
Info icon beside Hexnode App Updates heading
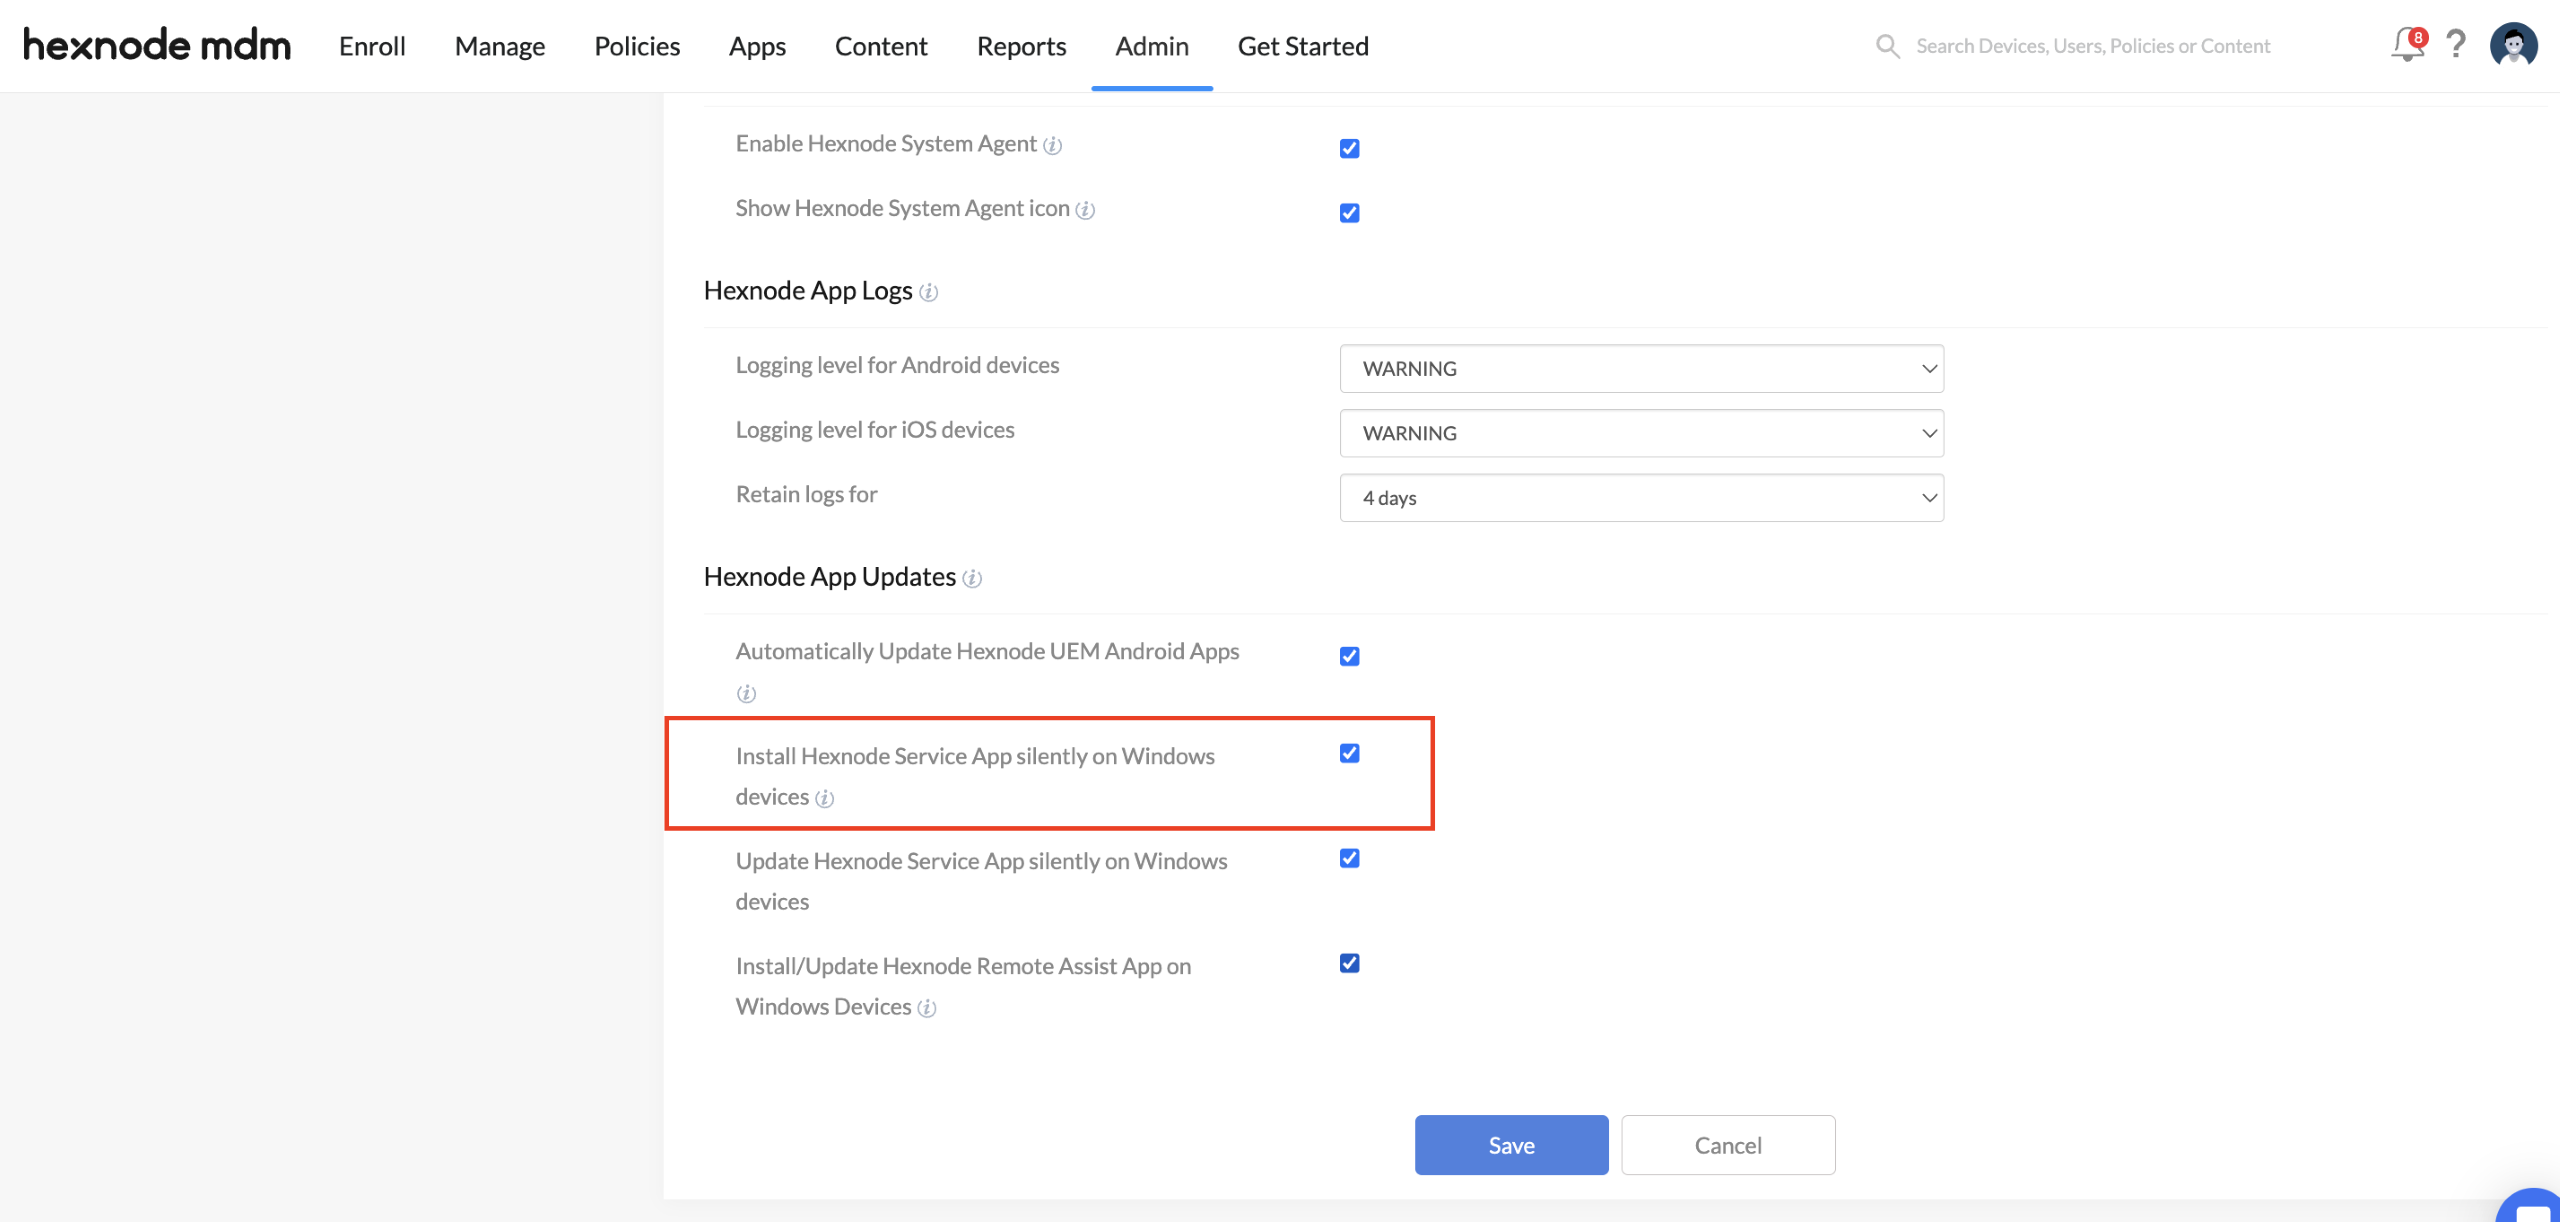click(x=972, y=579)
